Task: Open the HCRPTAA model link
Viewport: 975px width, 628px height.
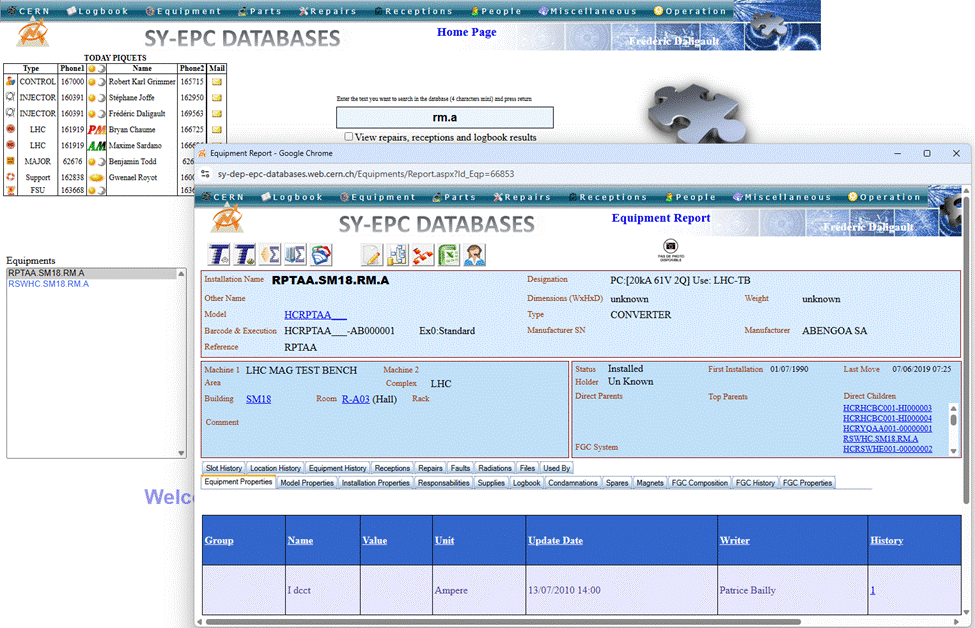Action: [315, 314]
